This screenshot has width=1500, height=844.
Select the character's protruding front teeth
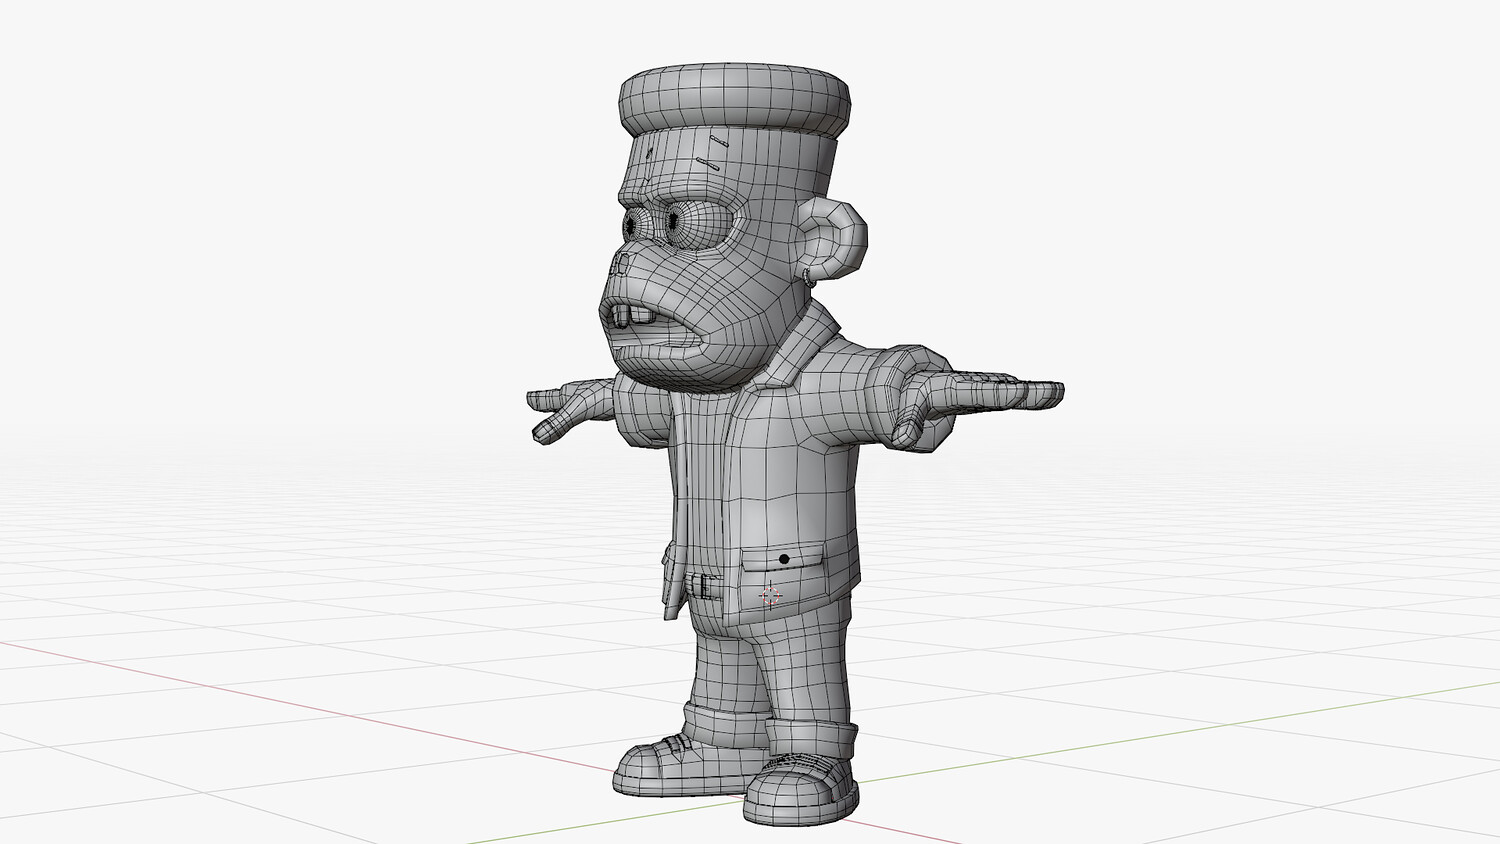pos(632,317)
